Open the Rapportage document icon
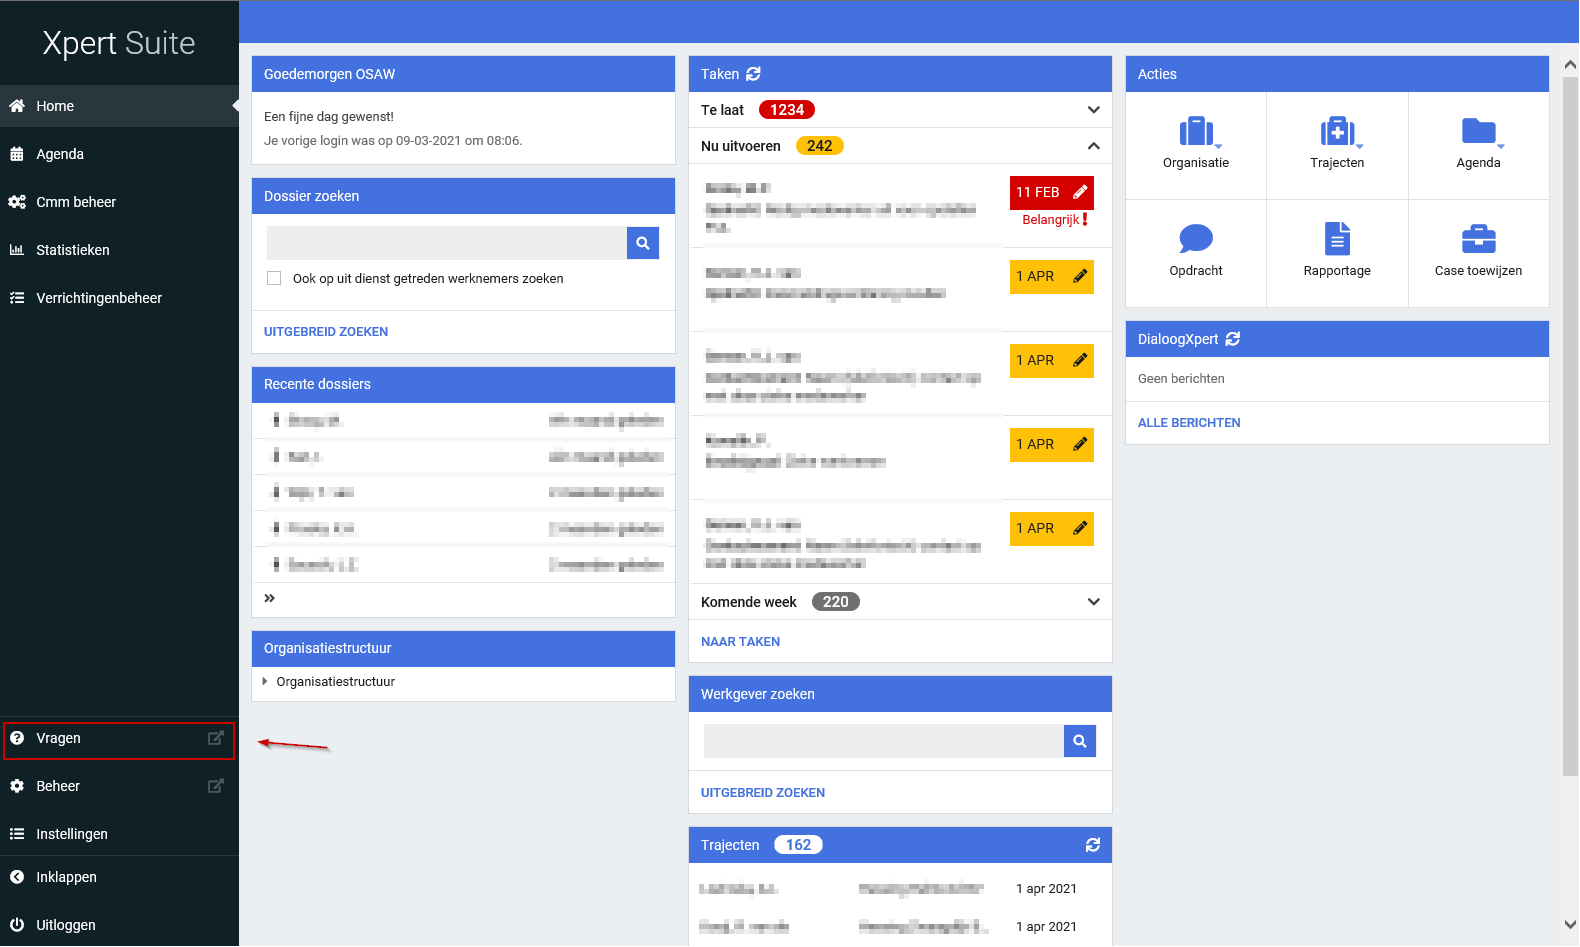This screenshot has width=1580, height=947. tap(1336, 239)
